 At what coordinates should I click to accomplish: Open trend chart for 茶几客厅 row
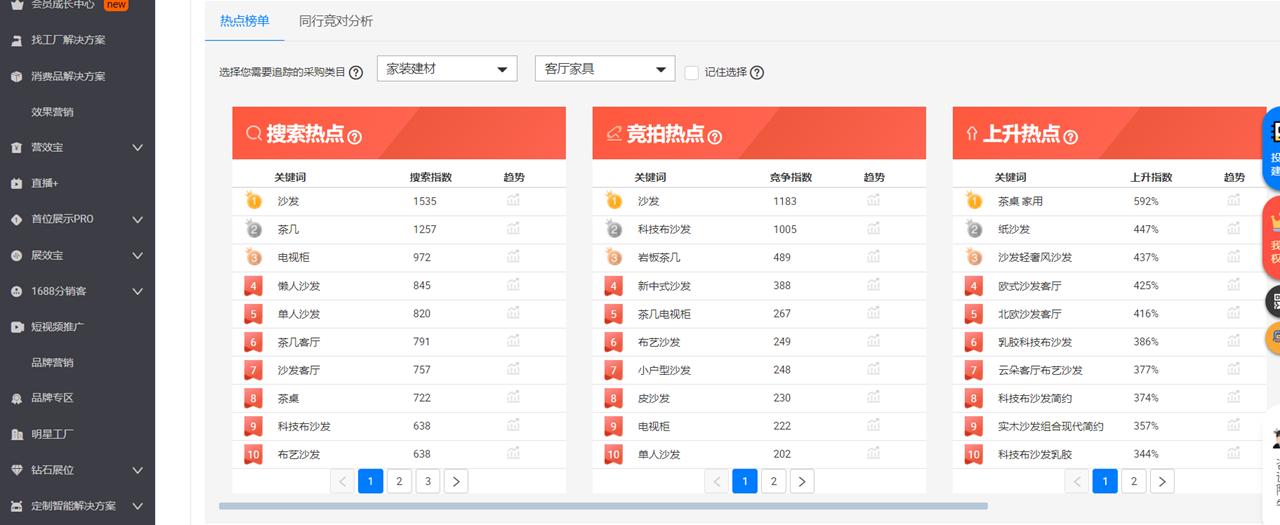[x=513, y=341]
